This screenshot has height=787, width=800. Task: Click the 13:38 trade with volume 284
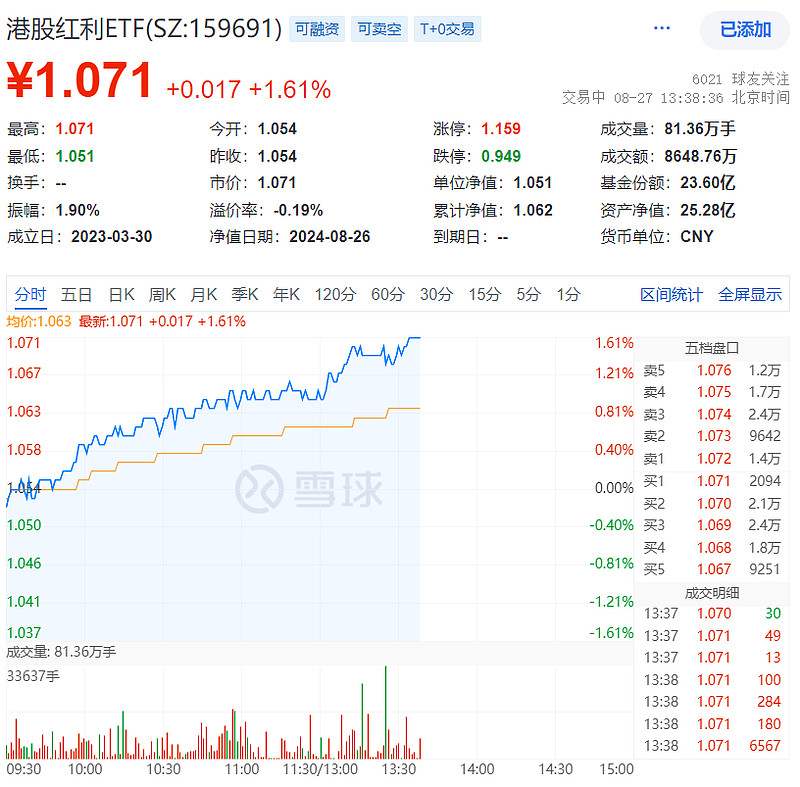point(712,702)
